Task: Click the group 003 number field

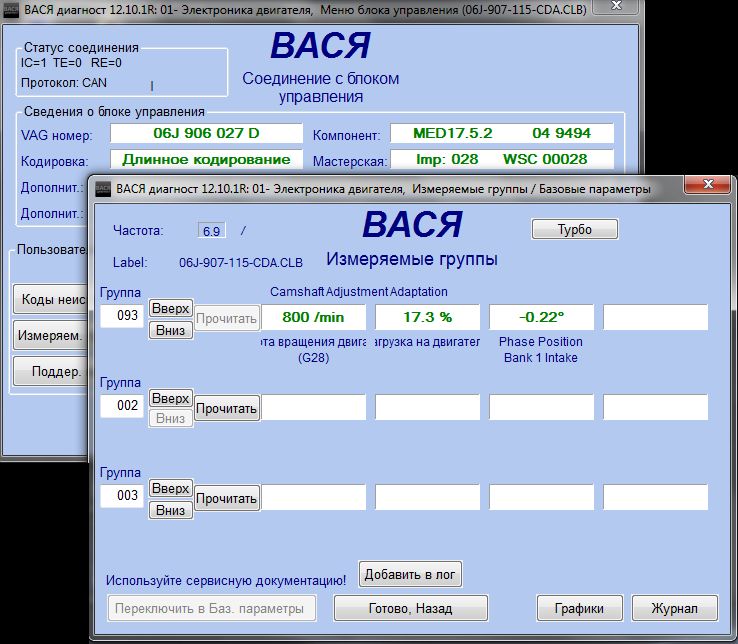Action: point(122,495)
